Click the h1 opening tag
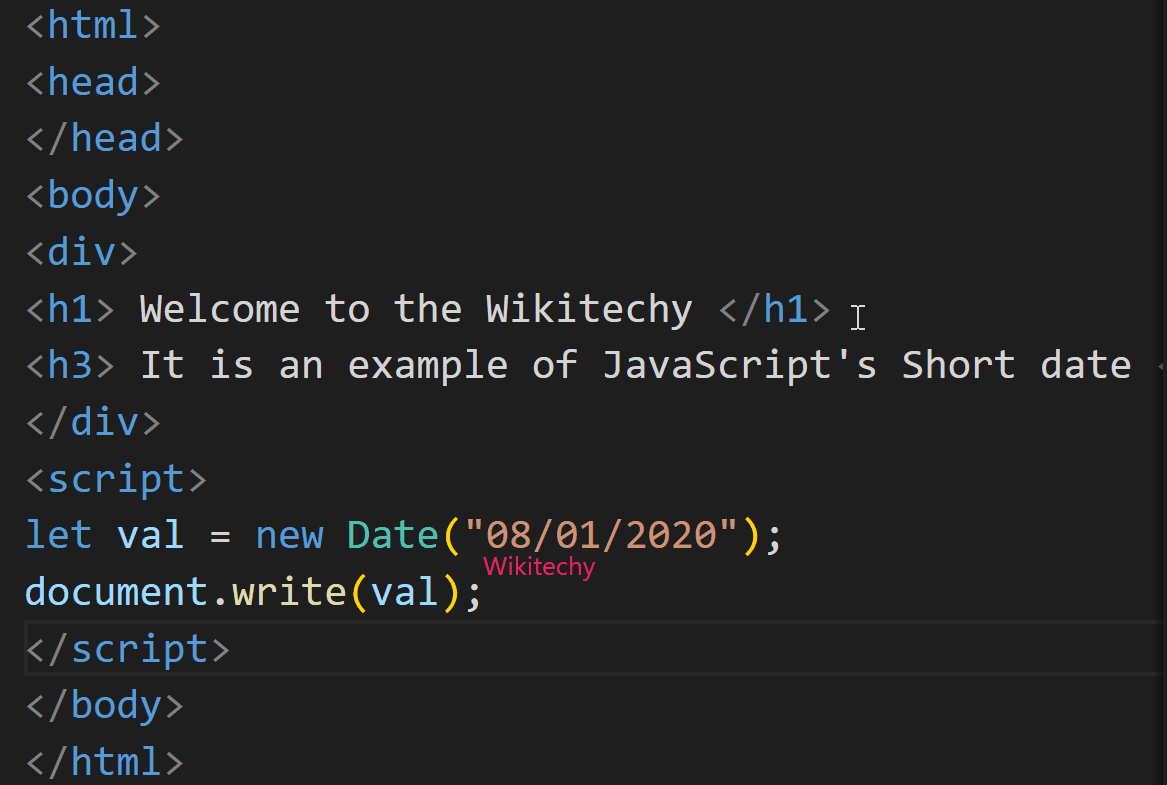 (68, 308)
